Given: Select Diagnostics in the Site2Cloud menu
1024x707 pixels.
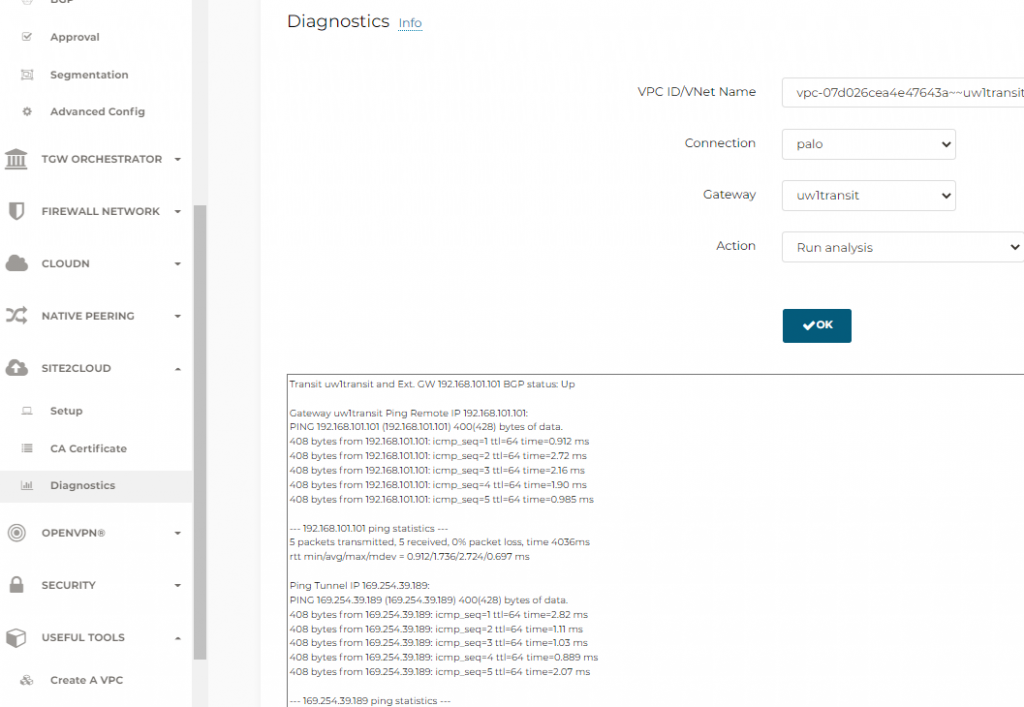Looking at the screenshot, I should tap(82, 485).
